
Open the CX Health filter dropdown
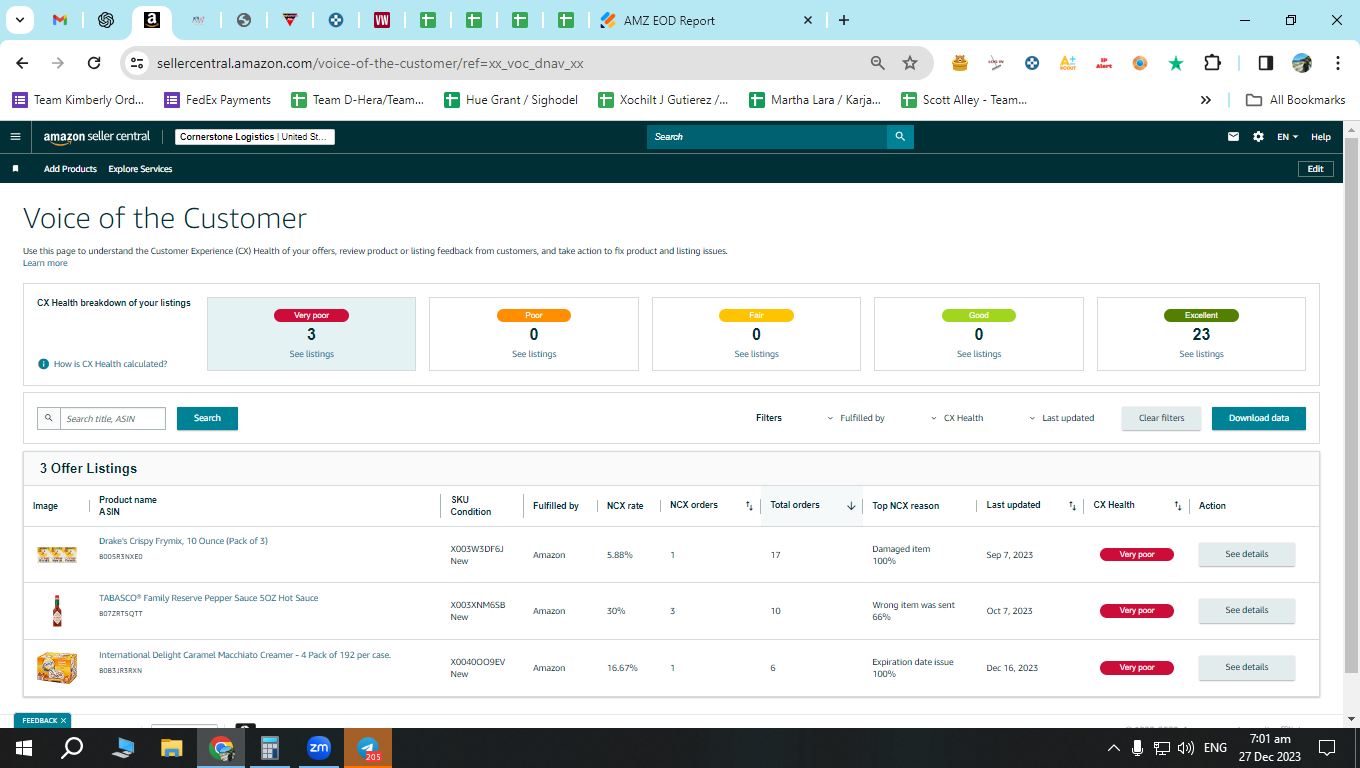click(957, 418)
